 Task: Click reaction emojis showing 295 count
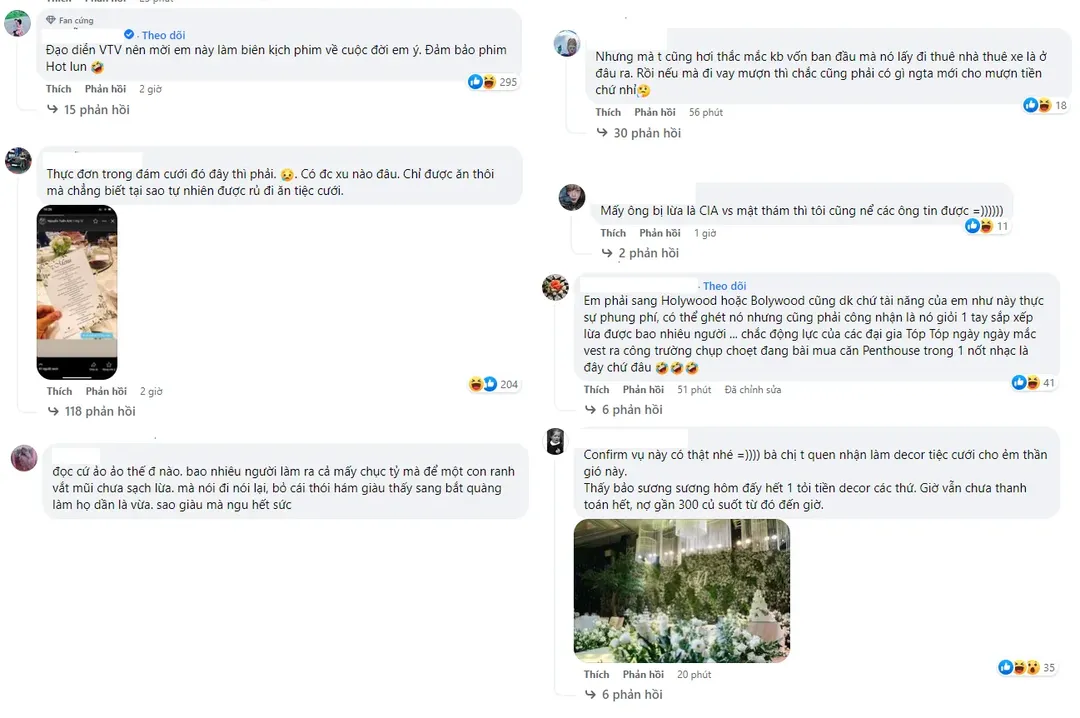point(481,82)
